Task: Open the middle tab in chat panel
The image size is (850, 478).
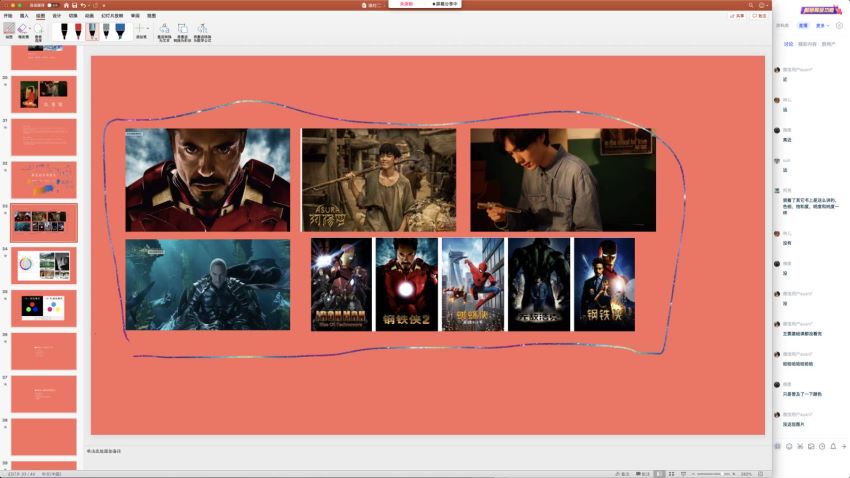Action: point(807,44)
